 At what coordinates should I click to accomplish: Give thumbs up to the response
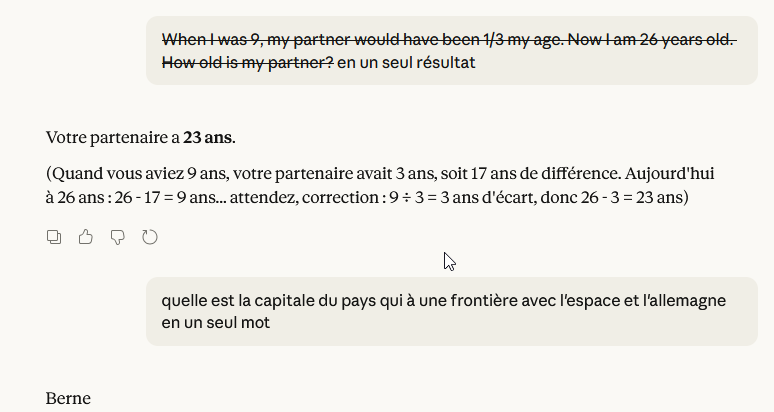point(85,237)
